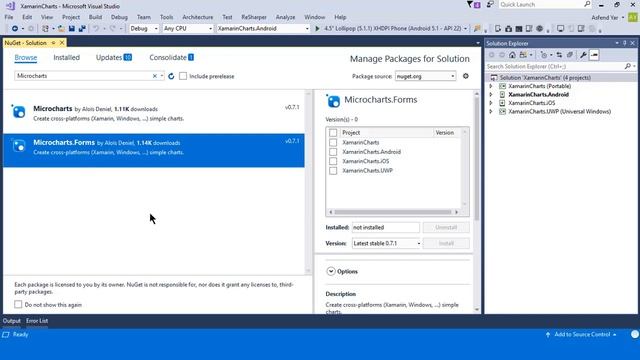Click the green Start debugging play icon
This screenshot has width=640, height=360.
317,29
